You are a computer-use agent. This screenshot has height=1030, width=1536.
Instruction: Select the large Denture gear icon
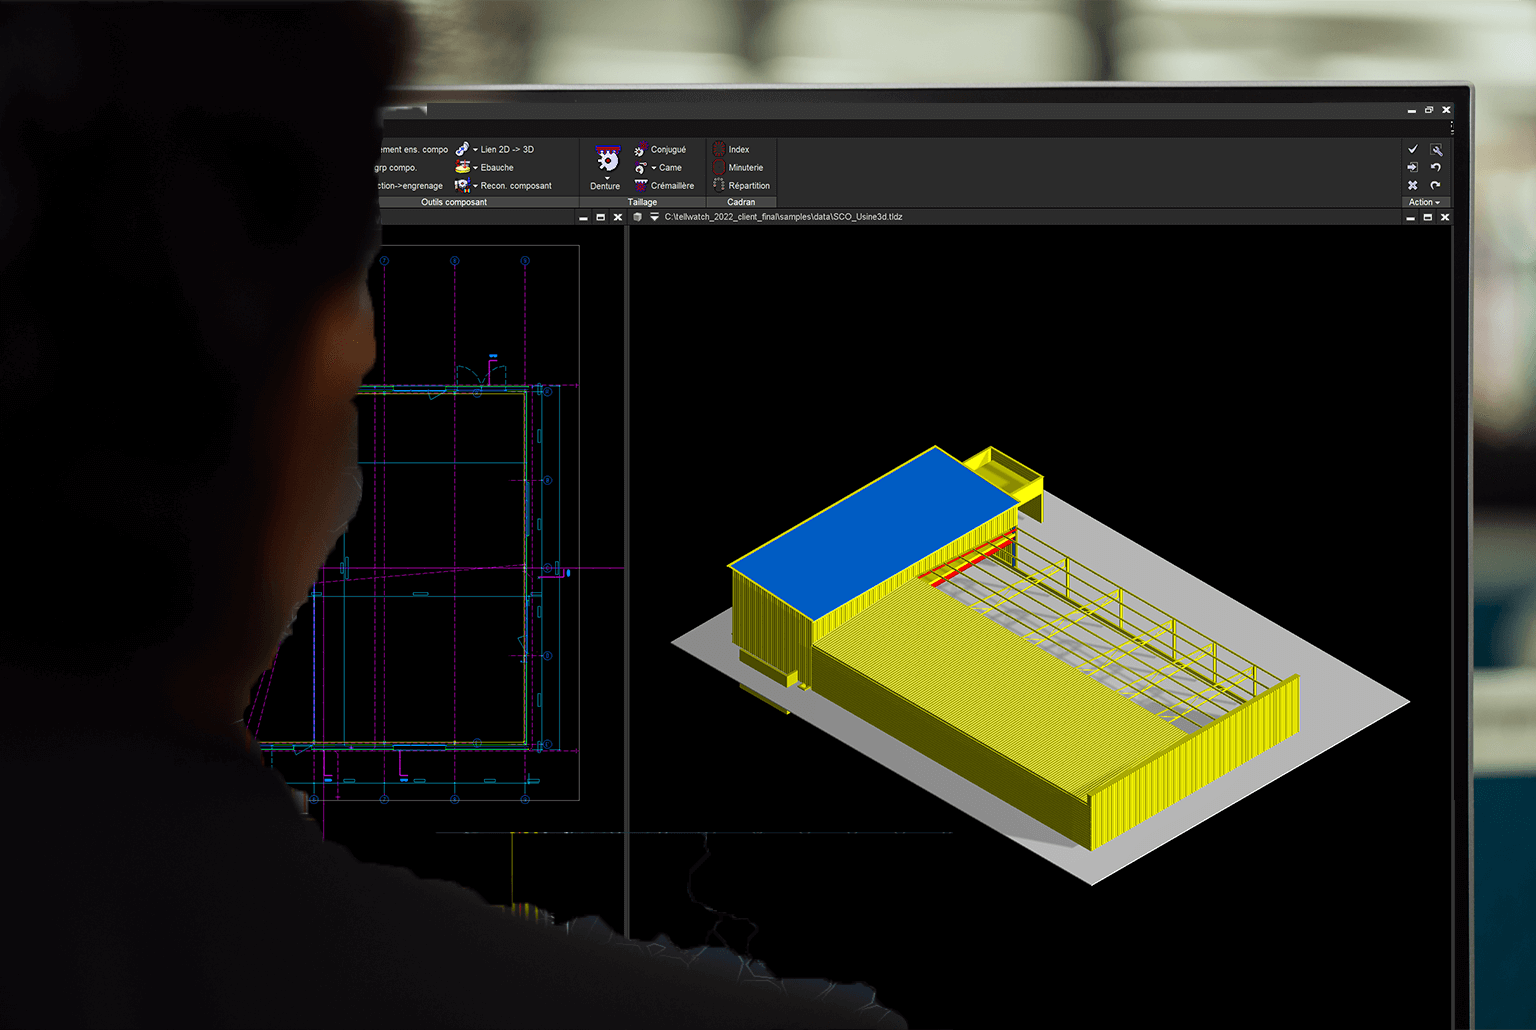pyautogui.click(x=607, y=160)
